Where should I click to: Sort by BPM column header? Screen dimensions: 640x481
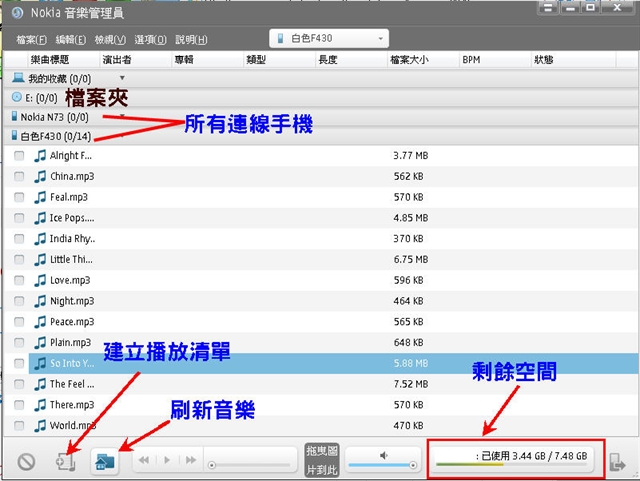[495, 60]
